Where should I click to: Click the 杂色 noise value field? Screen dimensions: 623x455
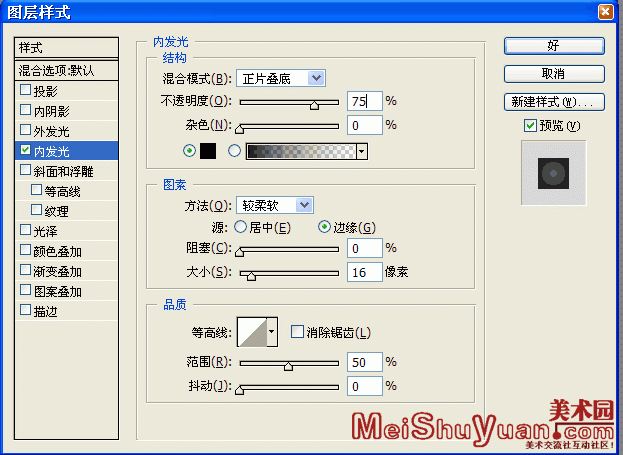365,125
